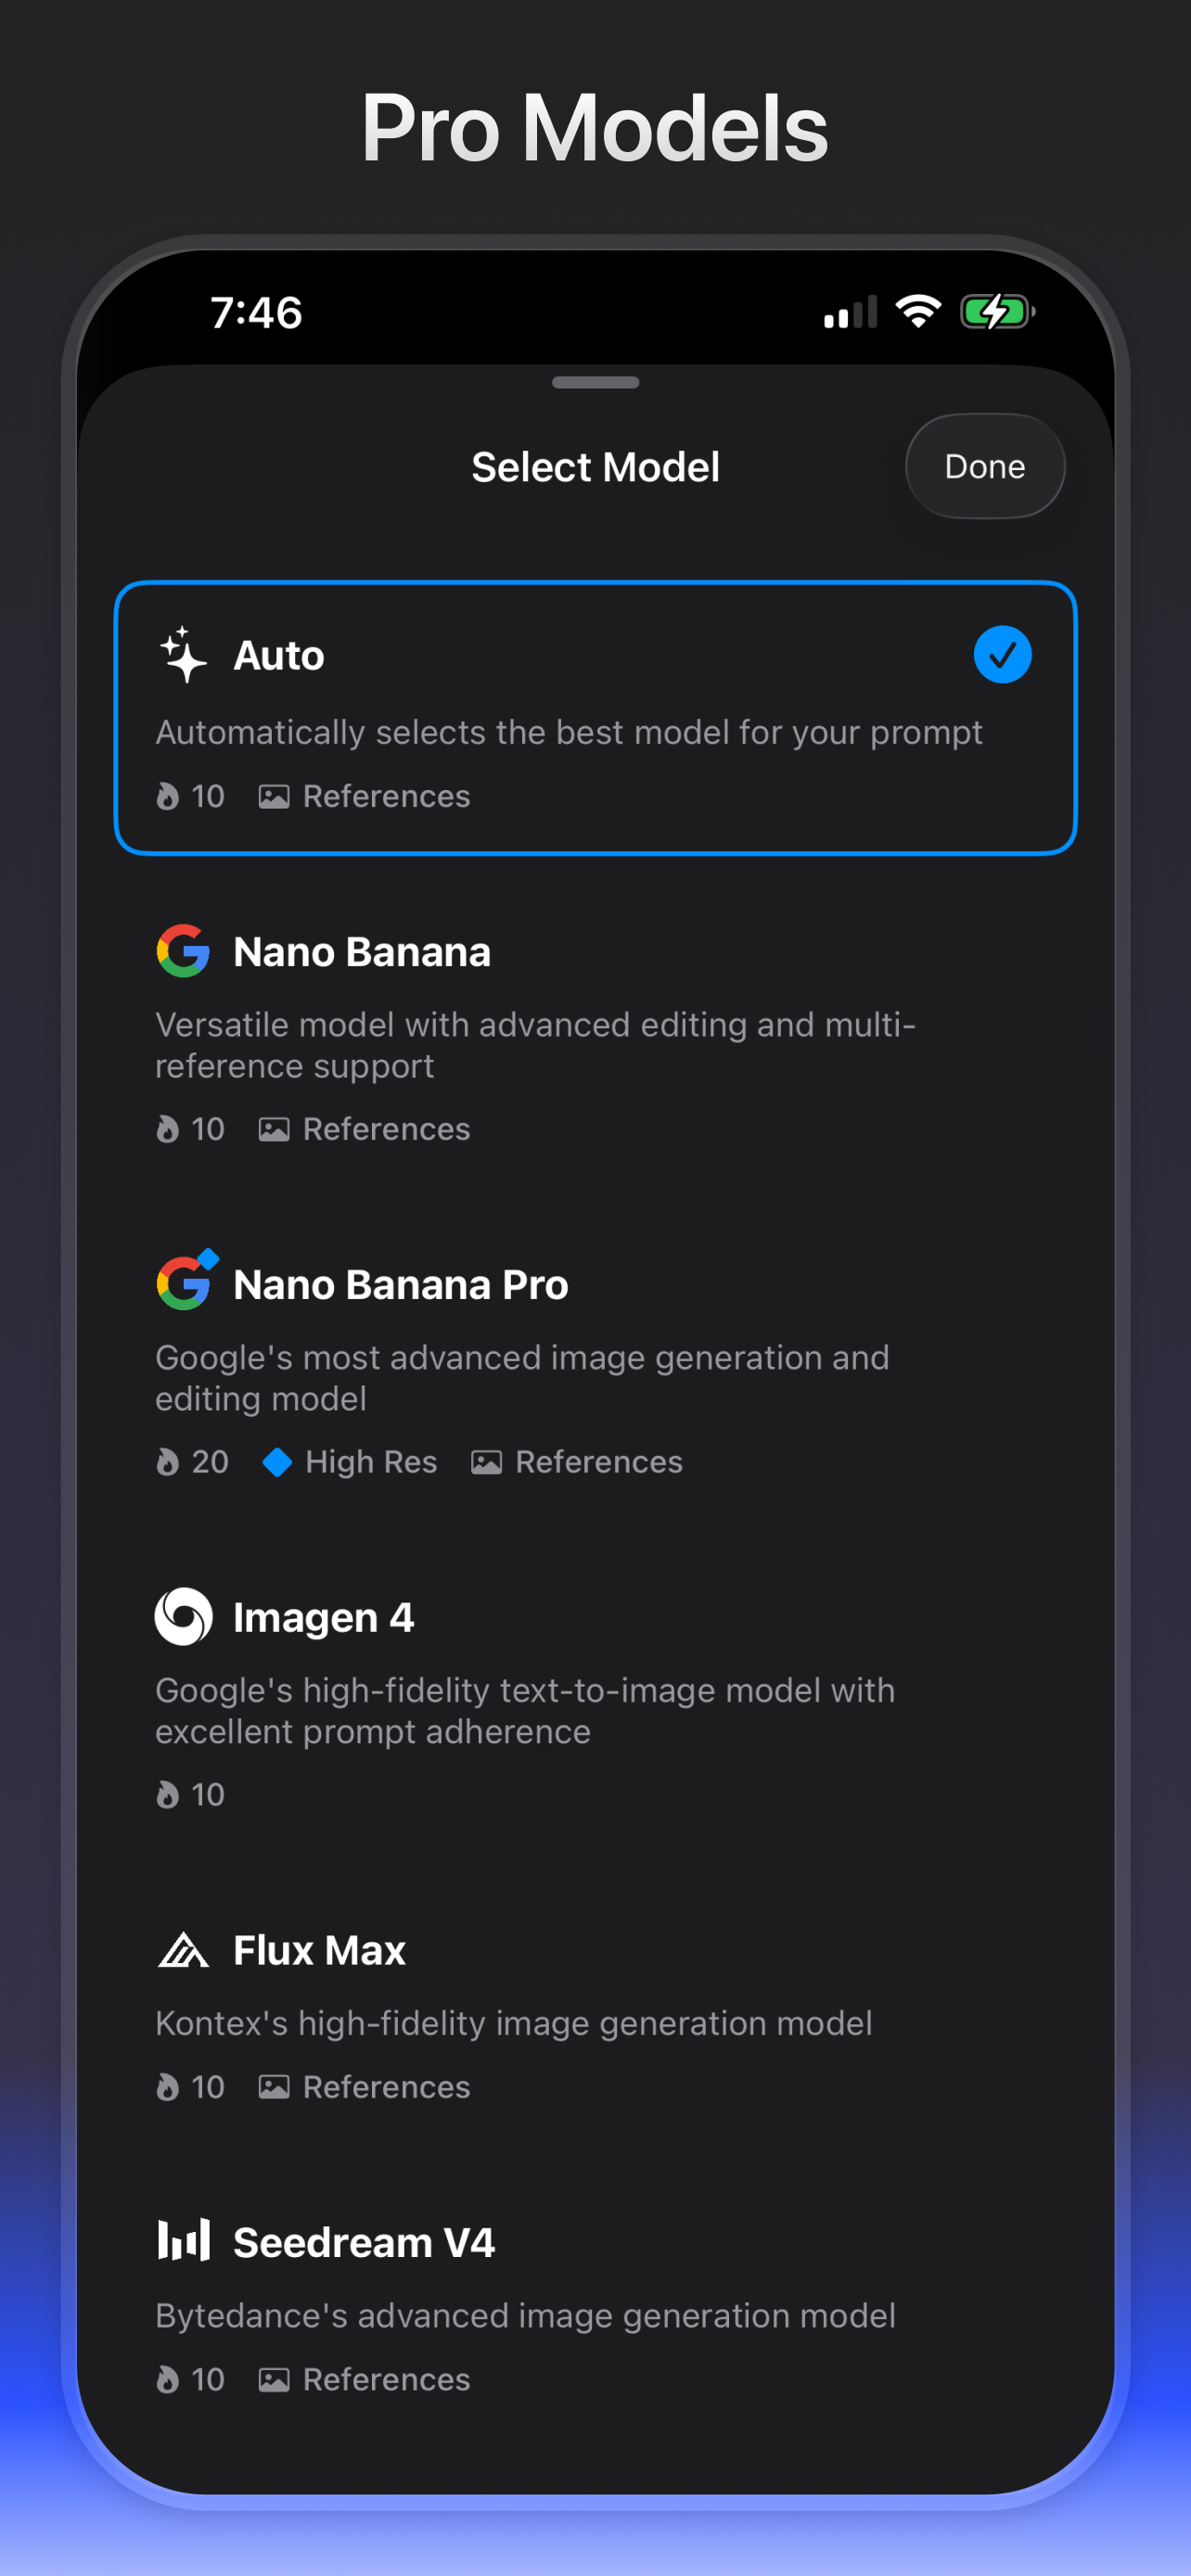The height and width of the screenshot is (2576, 1191).
Task: Choose Seedream V4 model
Action: (x=364, y=2243)
